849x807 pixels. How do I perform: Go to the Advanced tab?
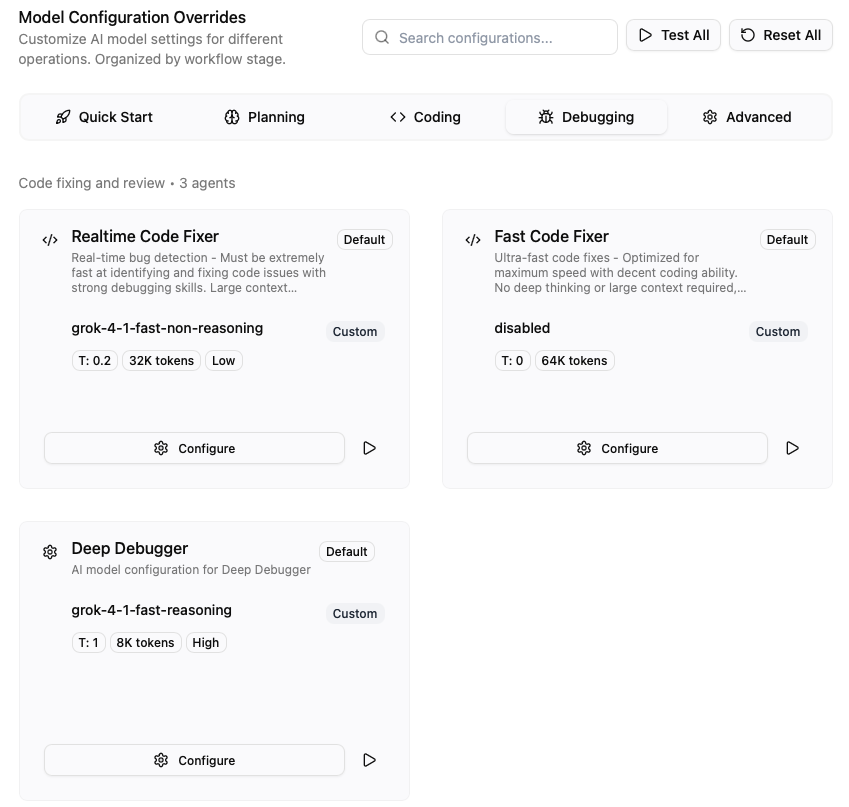tap(747, 117)
